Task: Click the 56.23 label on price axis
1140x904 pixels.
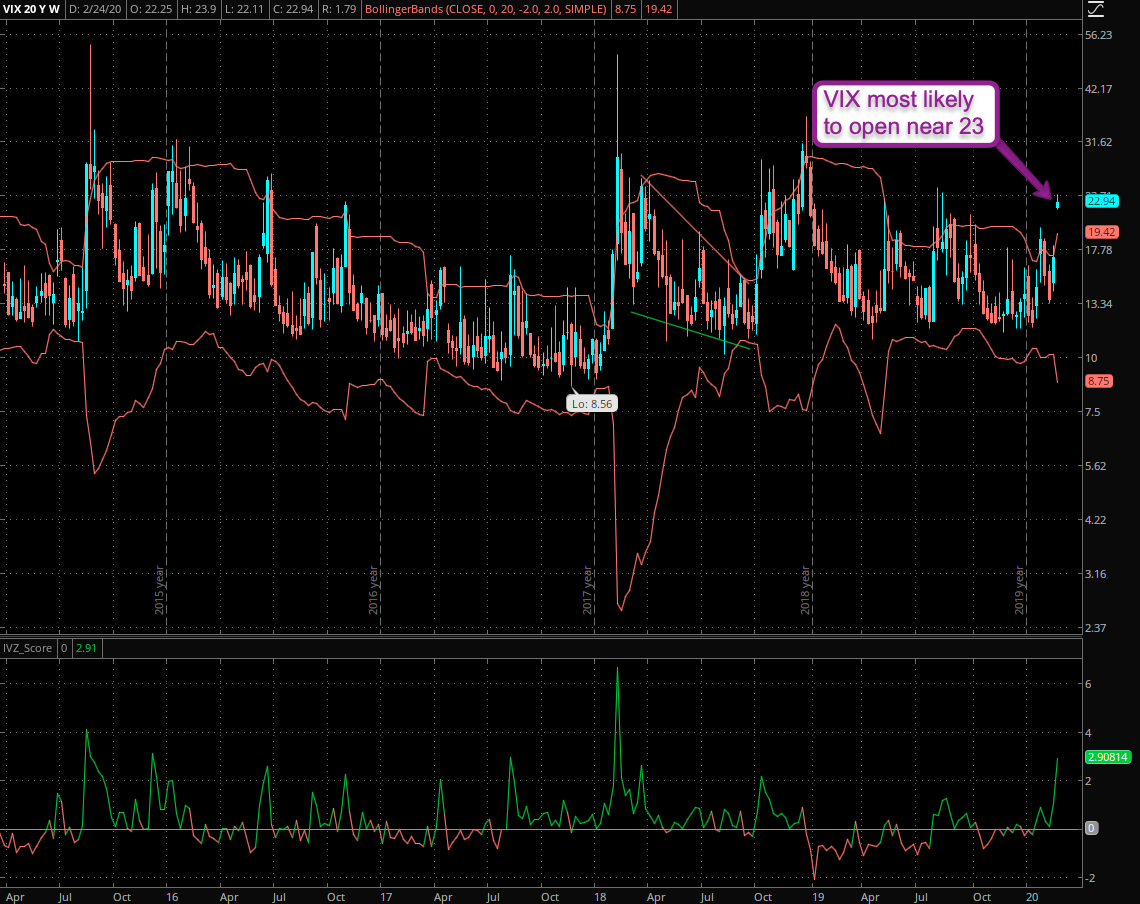Action: pyautogui.click(x=1099, y=35)
